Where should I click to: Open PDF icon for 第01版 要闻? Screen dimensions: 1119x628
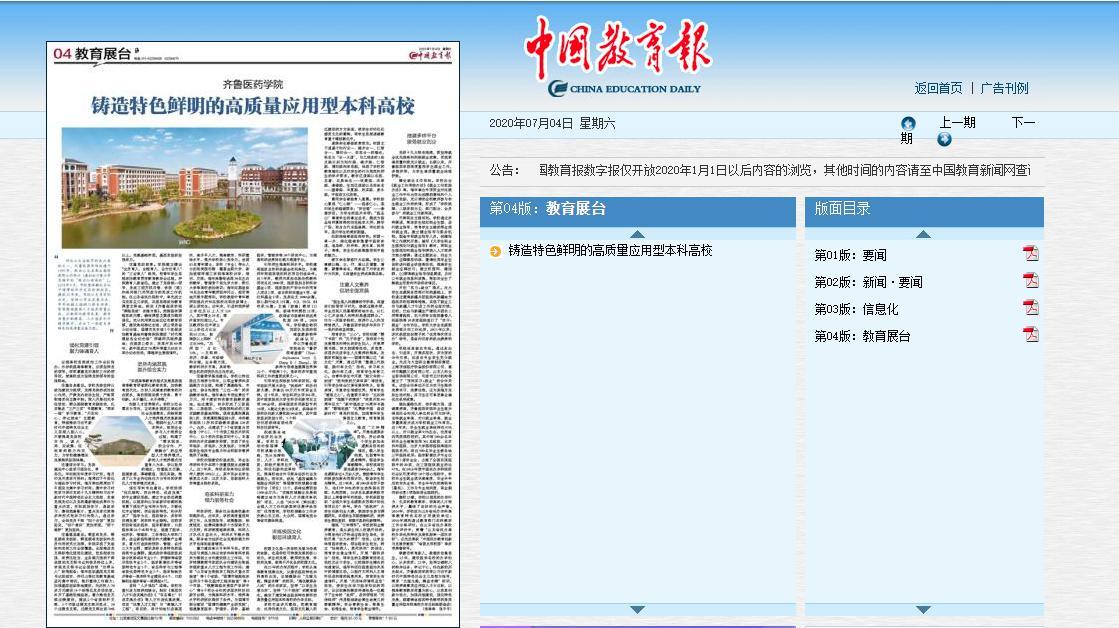(x=1030, y=254)
